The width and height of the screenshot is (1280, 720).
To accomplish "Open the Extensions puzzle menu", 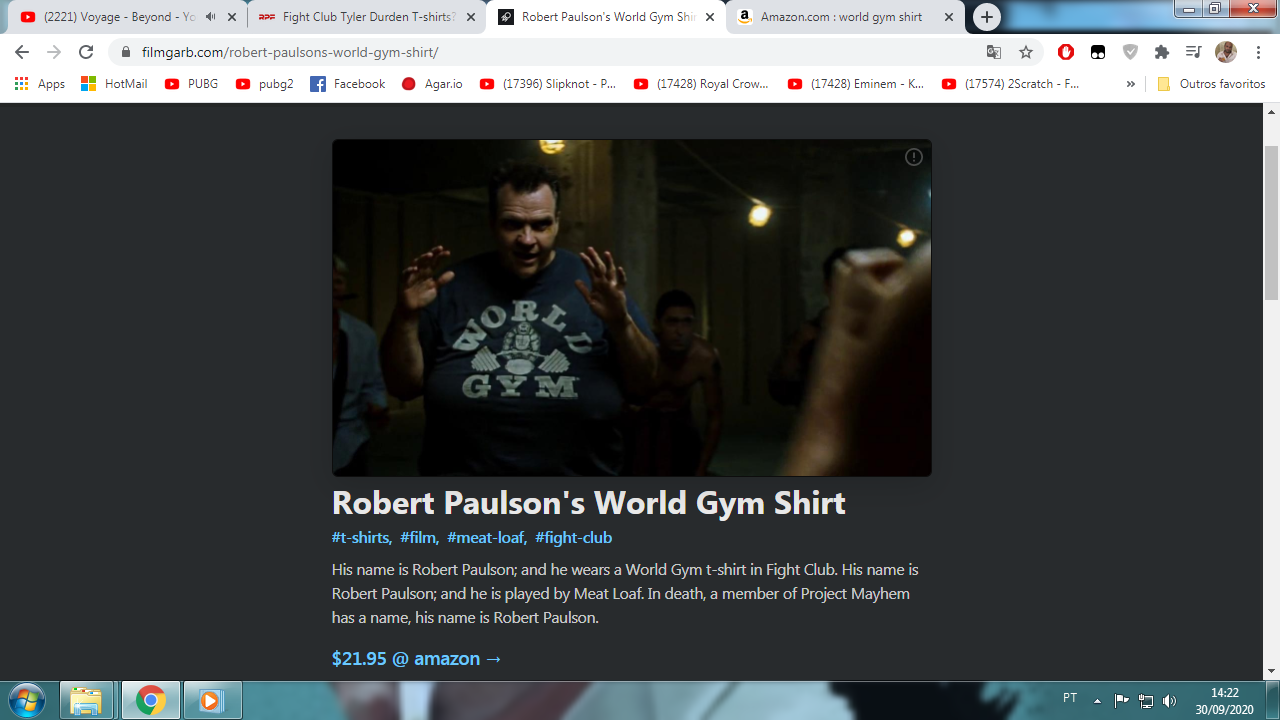I will 1161,52.
